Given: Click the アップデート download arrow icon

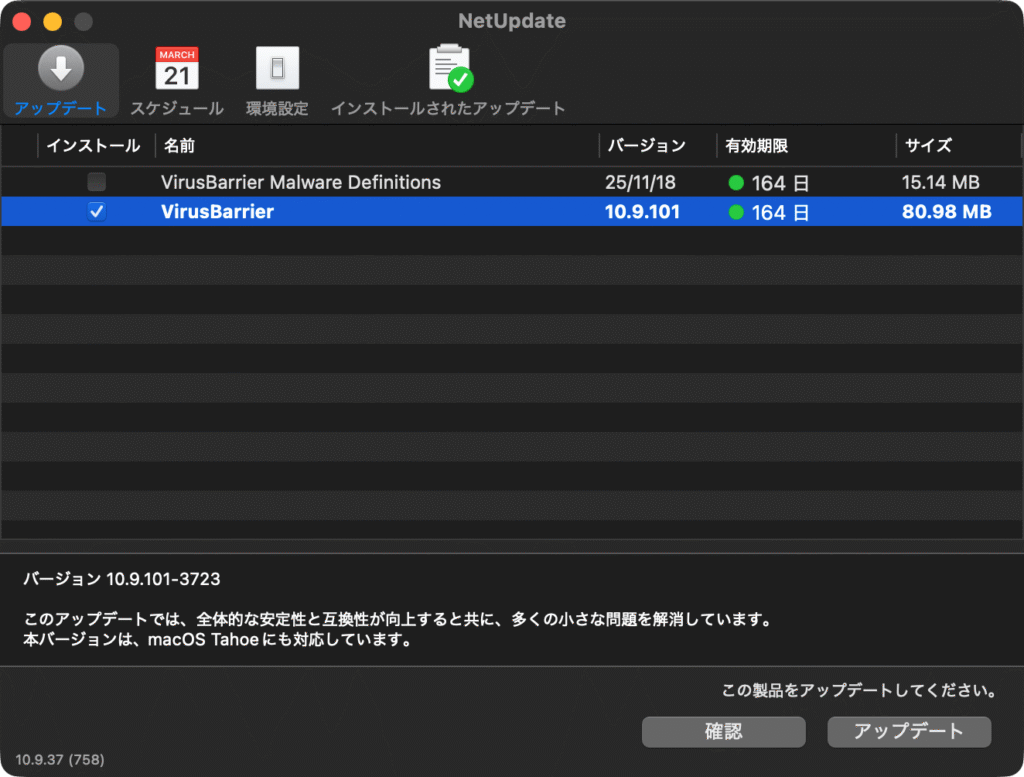Looking at the screenshot, I should pos(61,69).
